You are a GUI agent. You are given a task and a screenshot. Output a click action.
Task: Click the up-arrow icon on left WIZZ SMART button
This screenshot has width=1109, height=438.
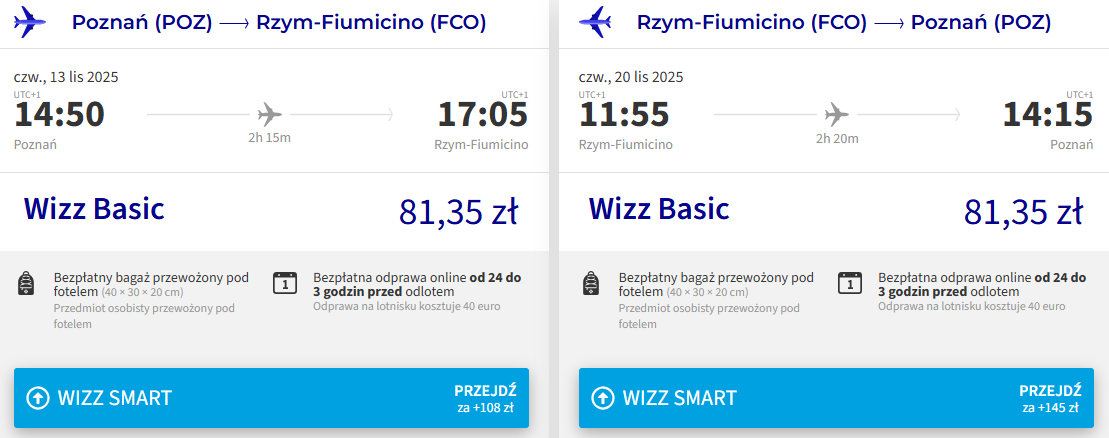(x=37, y=398)
